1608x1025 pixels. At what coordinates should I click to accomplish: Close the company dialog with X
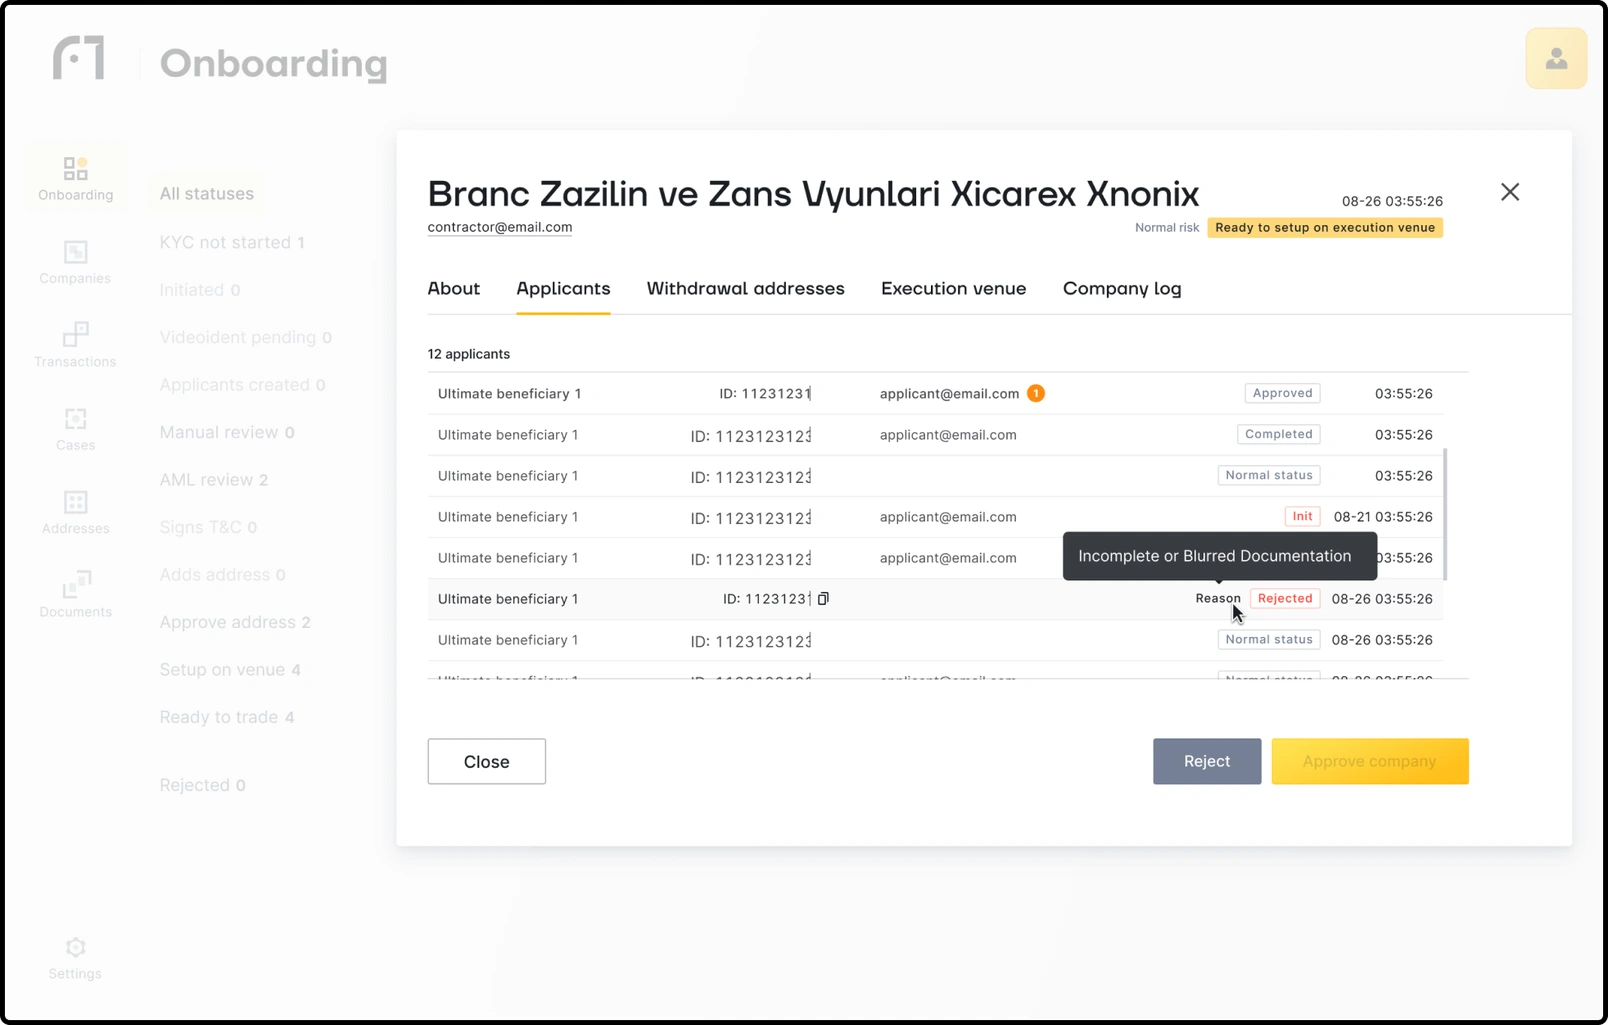[1510, 192]
